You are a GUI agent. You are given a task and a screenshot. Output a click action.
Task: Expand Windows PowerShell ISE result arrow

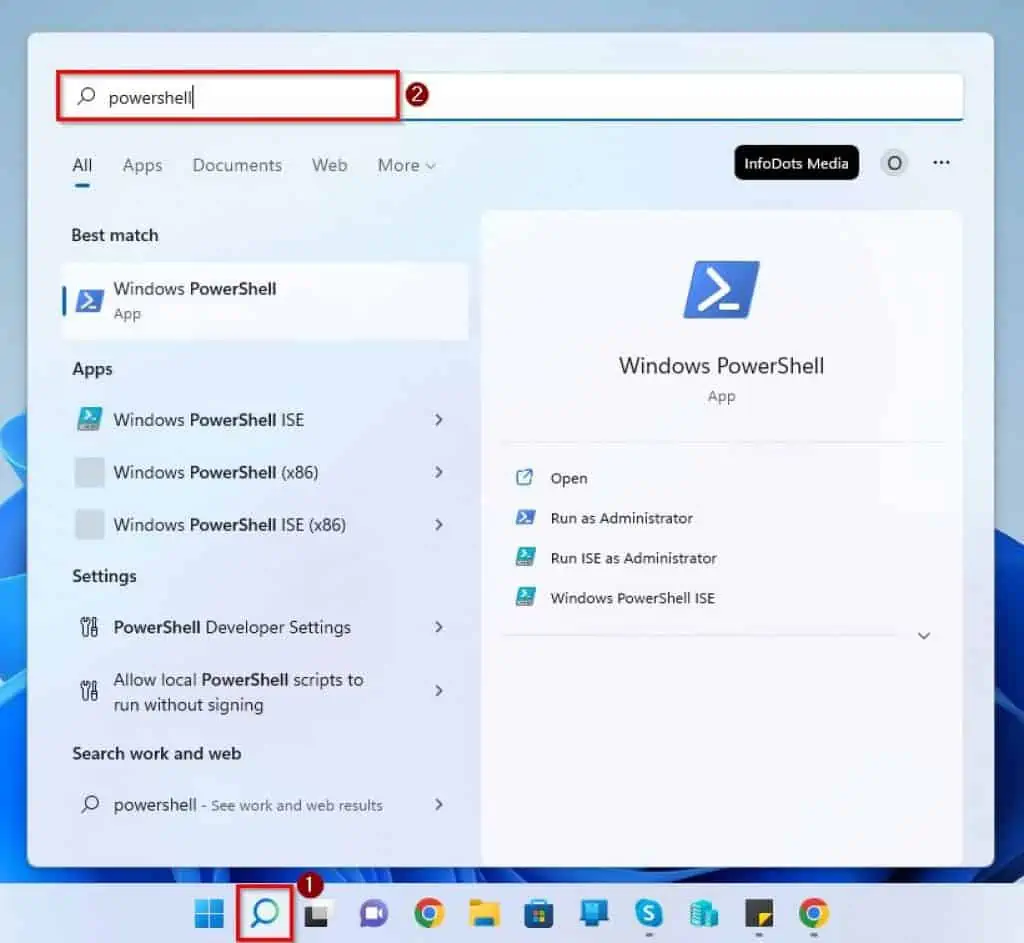click(438, 420)
